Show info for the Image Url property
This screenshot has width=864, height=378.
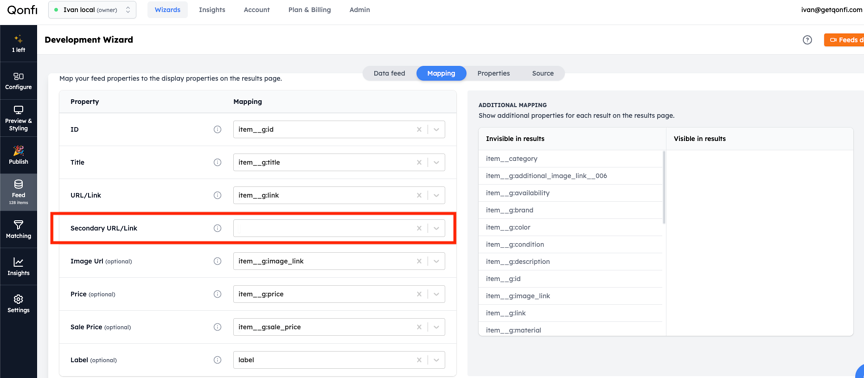(217, 261)
